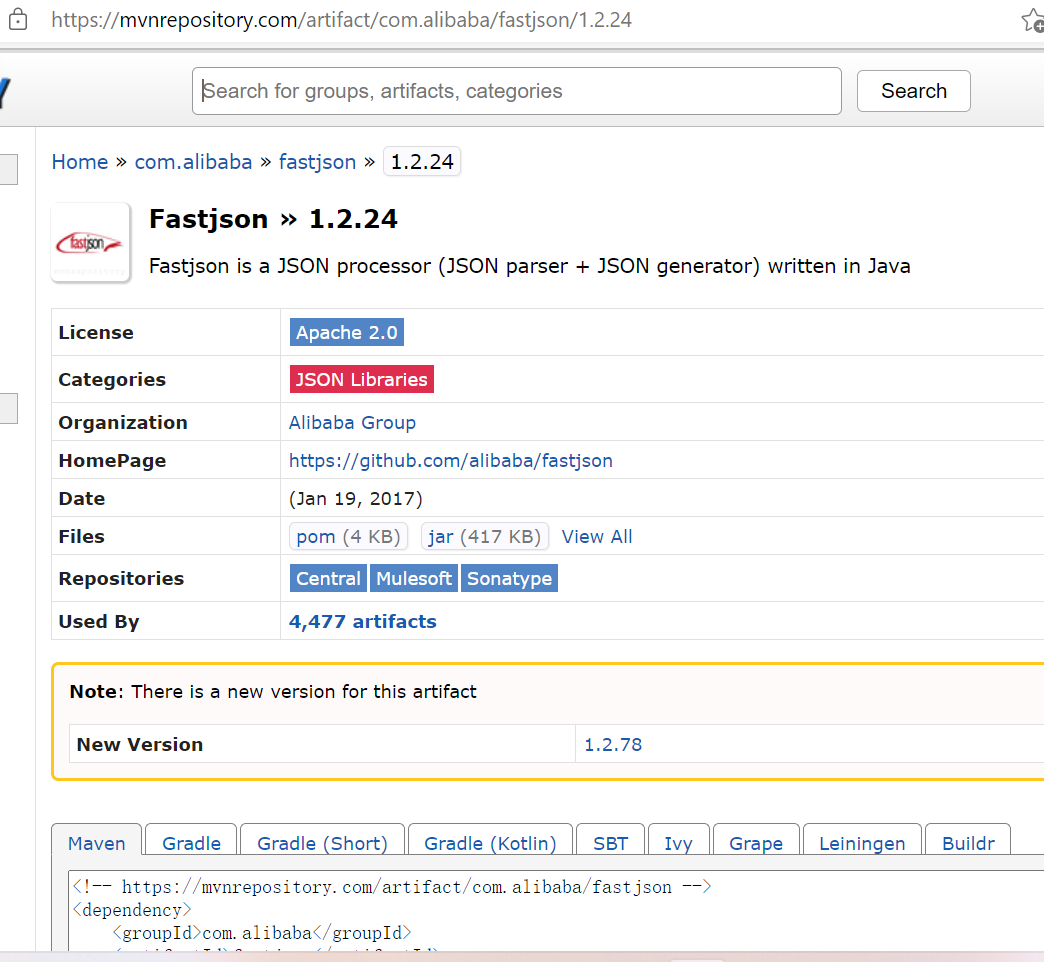This screenshot has width=1044, height=962.
Task: Open fastjson breadcrumb link
Action: point(317,162)
